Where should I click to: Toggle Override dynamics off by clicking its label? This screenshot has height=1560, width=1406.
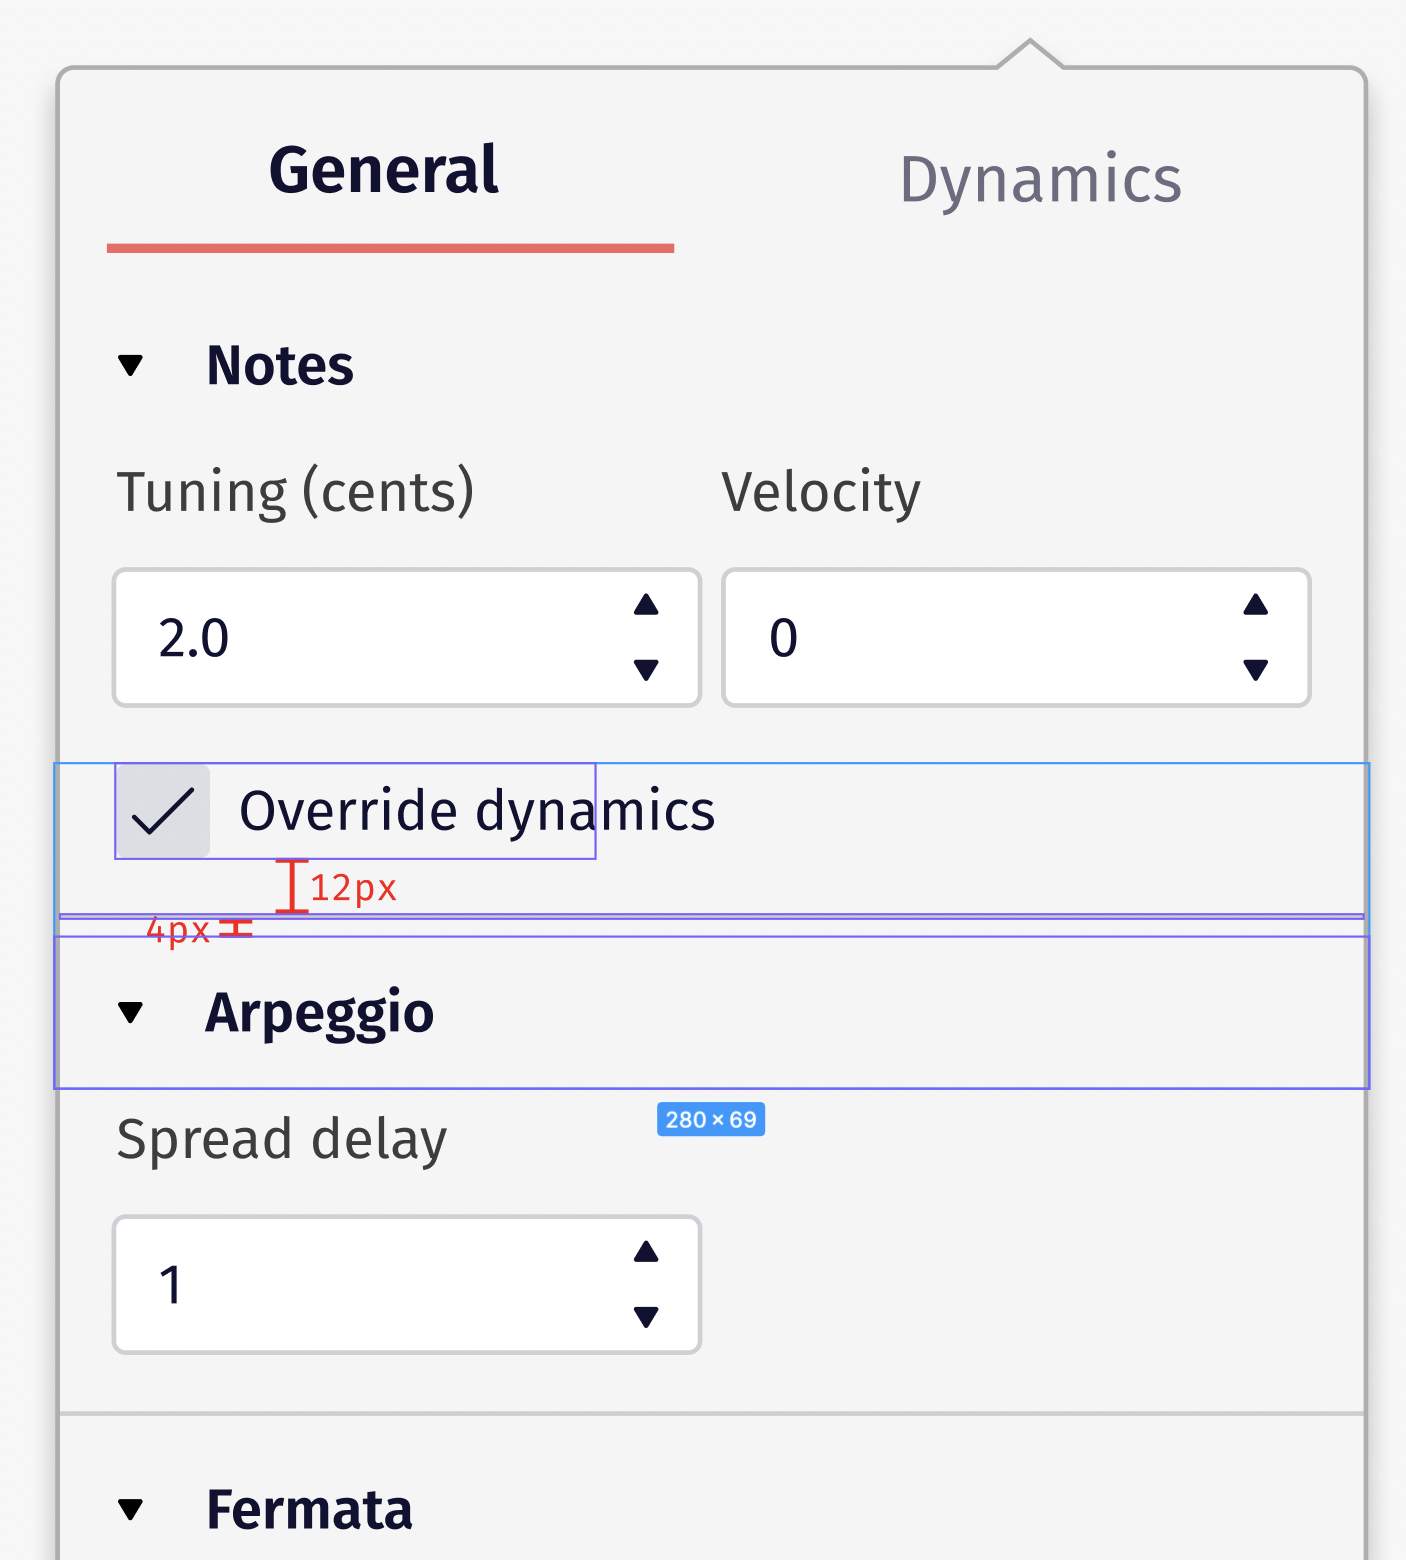pos(477,810)
